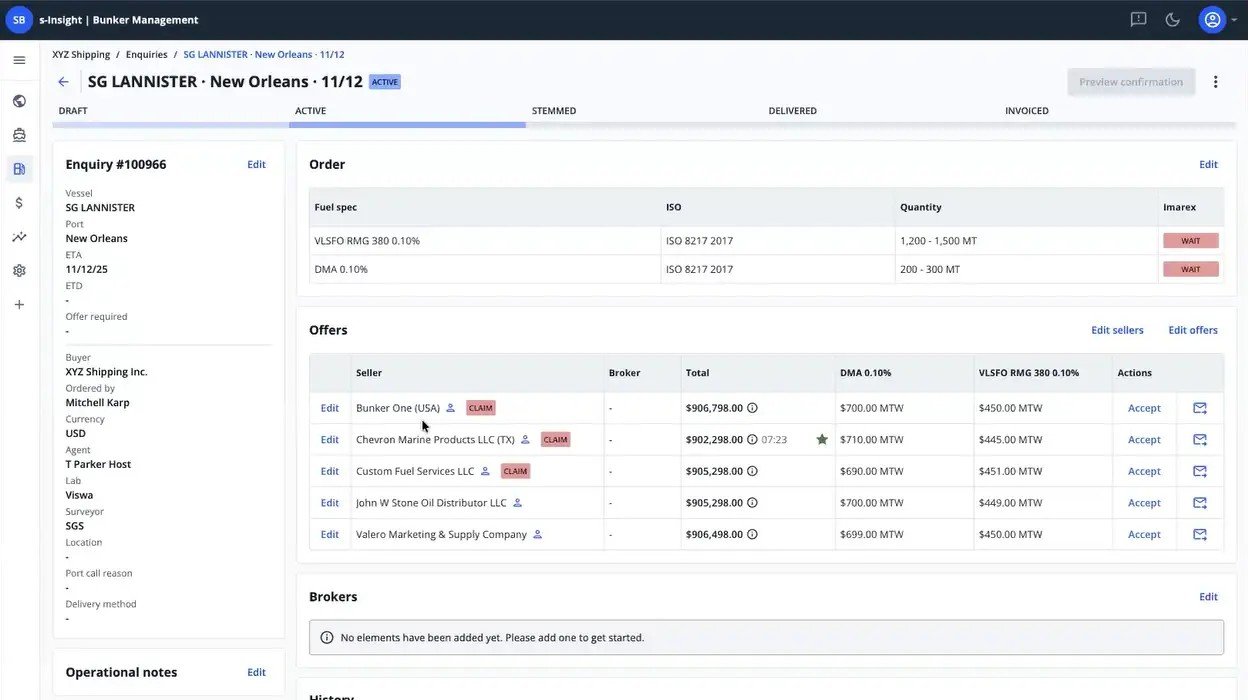Image resolution: width=1248 pixels, height=700 pixels.
Task: Click the Edit sellers link
Action: [1117, 330]
